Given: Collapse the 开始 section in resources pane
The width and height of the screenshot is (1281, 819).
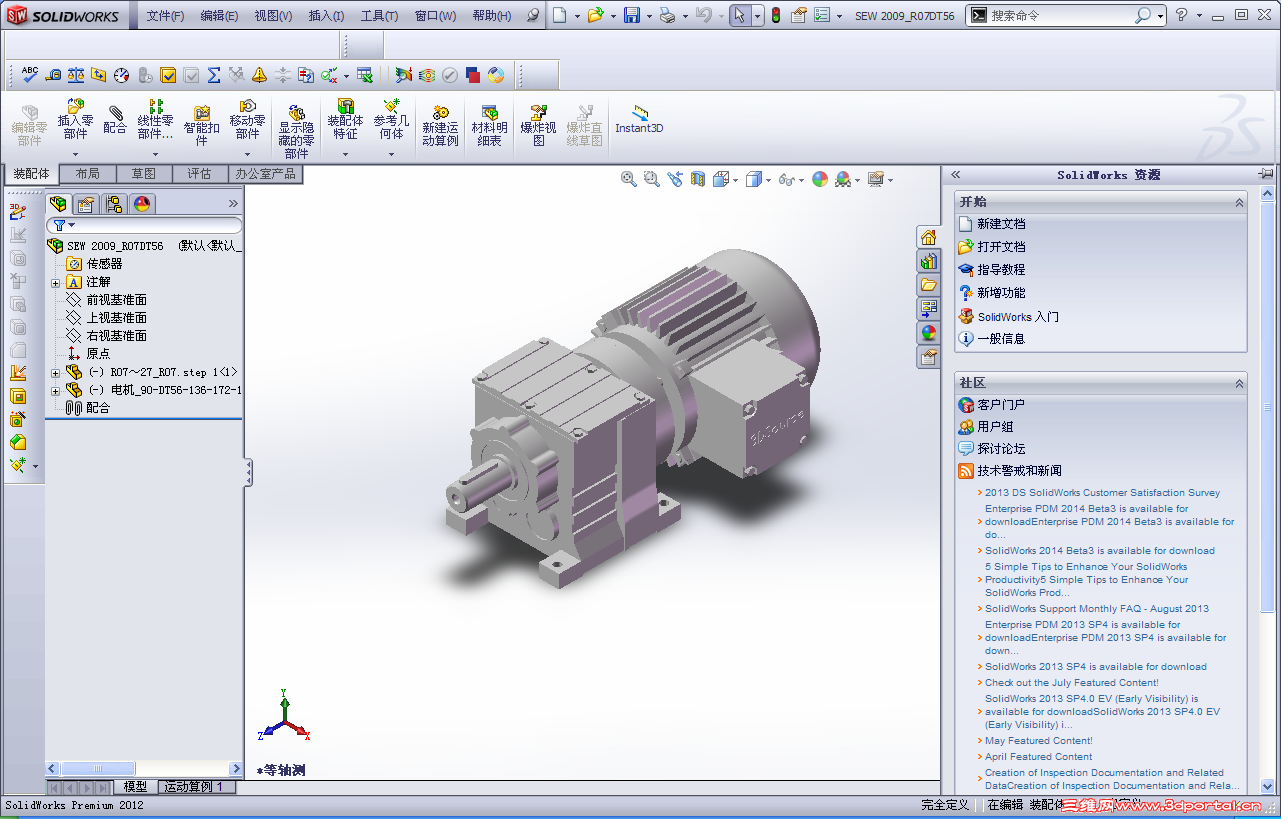Looking at the screenshot, I should [x=1239, y=202].
